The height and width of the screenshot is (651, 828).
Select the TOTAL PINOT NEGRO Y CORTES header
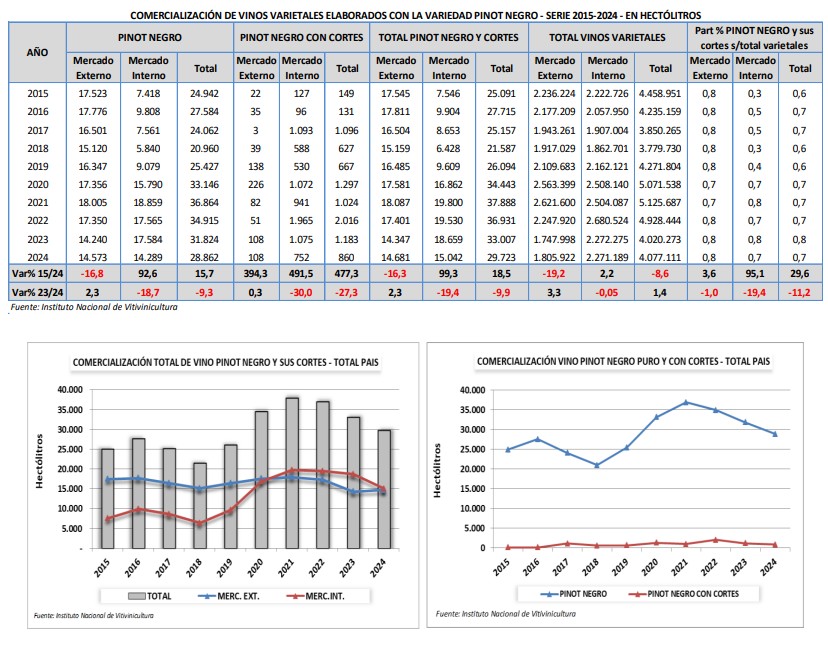pos(448,37)
